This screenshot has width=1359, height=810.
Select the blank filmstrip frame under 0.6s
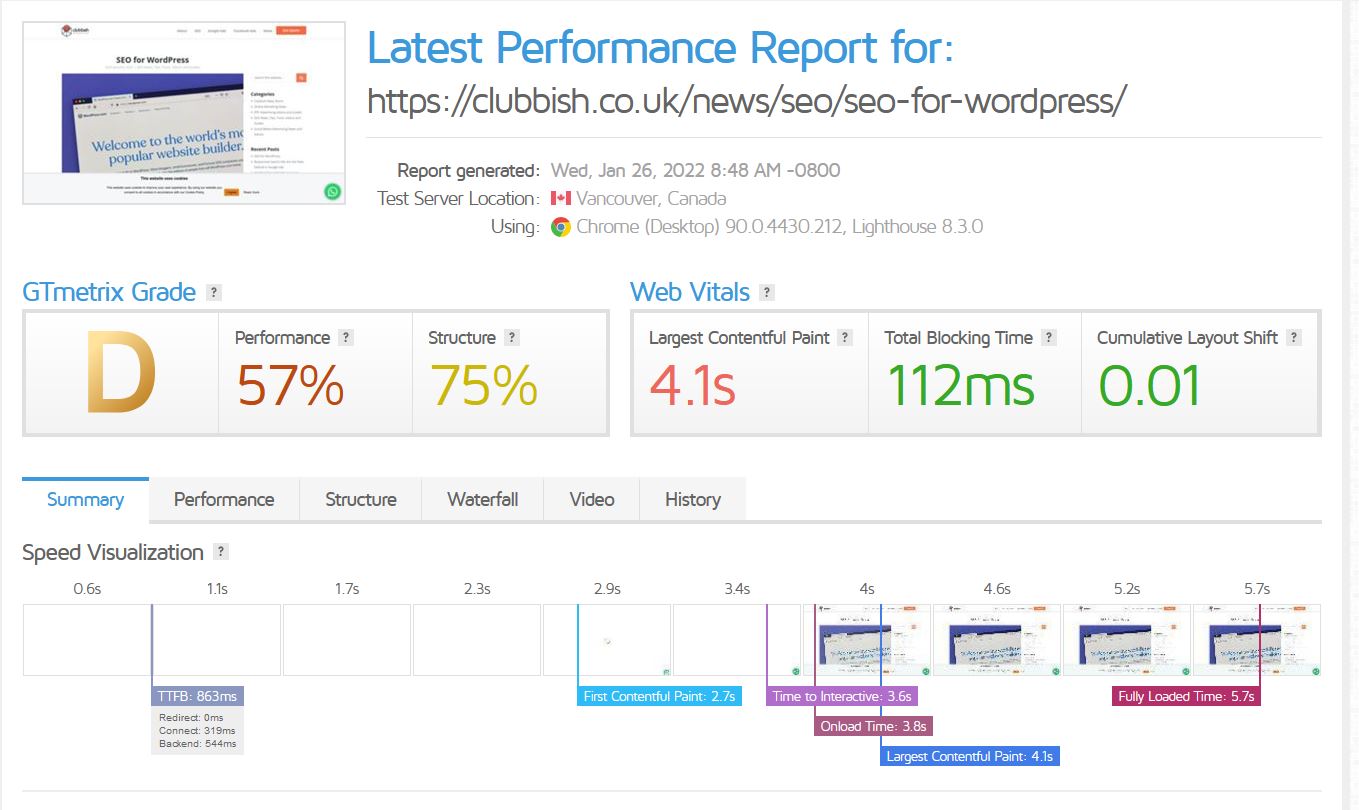pos(87,640)
